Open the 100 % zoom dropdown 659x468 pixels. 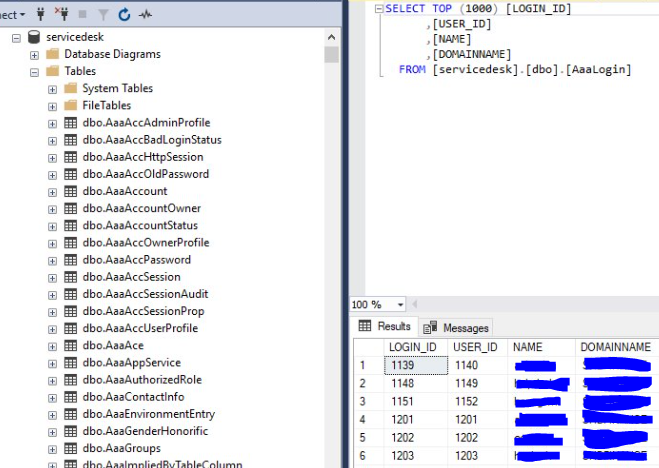pyautogui.click(x=401, y=304)
